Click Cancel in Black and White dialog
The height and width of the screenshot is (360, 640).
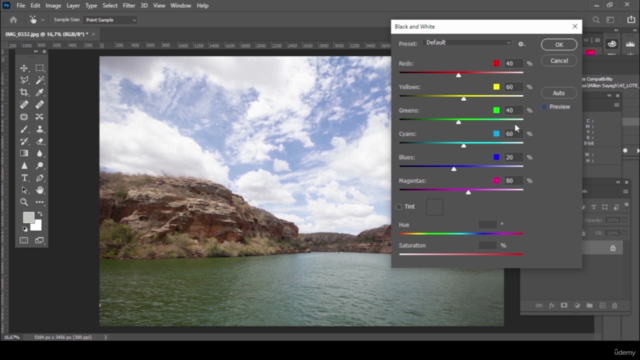tap(559, 61)
